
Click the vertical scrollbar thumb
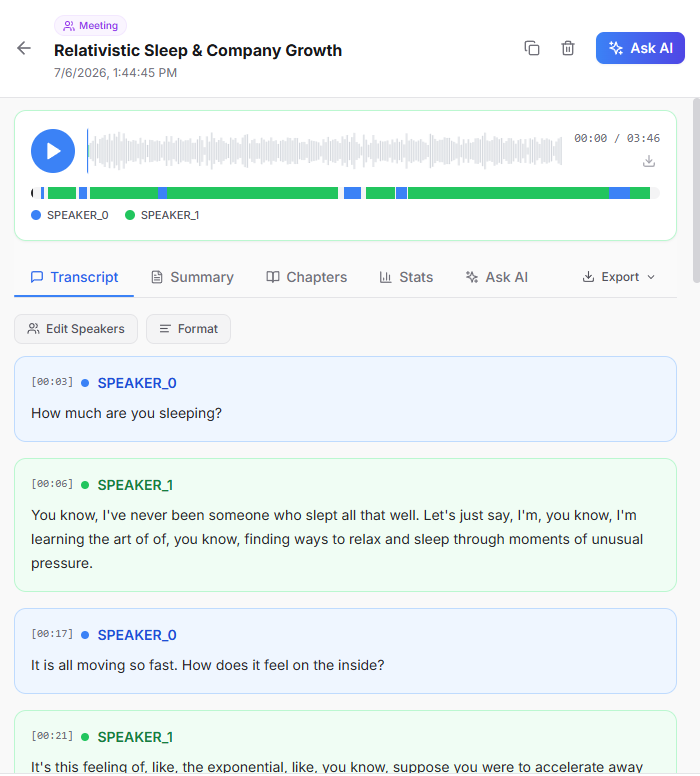[696, 191]
